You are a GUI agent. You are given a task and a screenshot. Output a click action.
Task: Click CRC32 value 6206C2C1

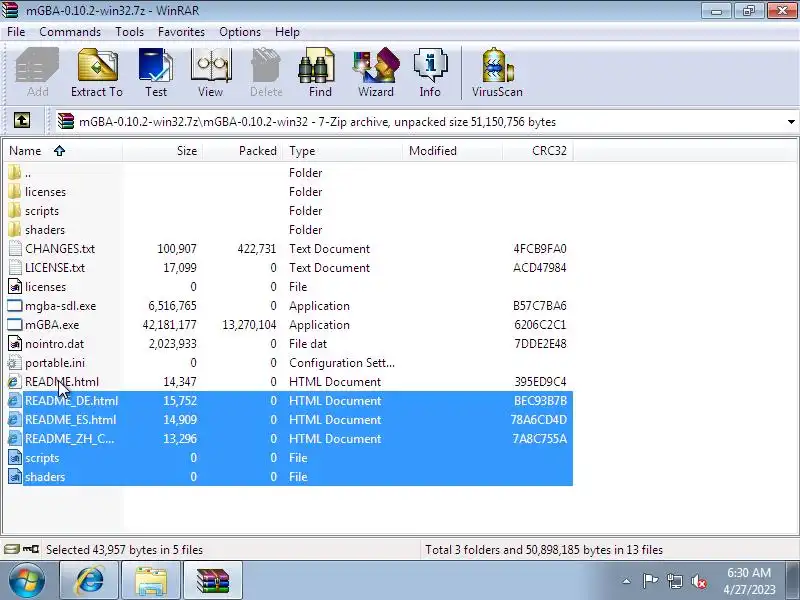pyautogui.click(x=540, y=324)
